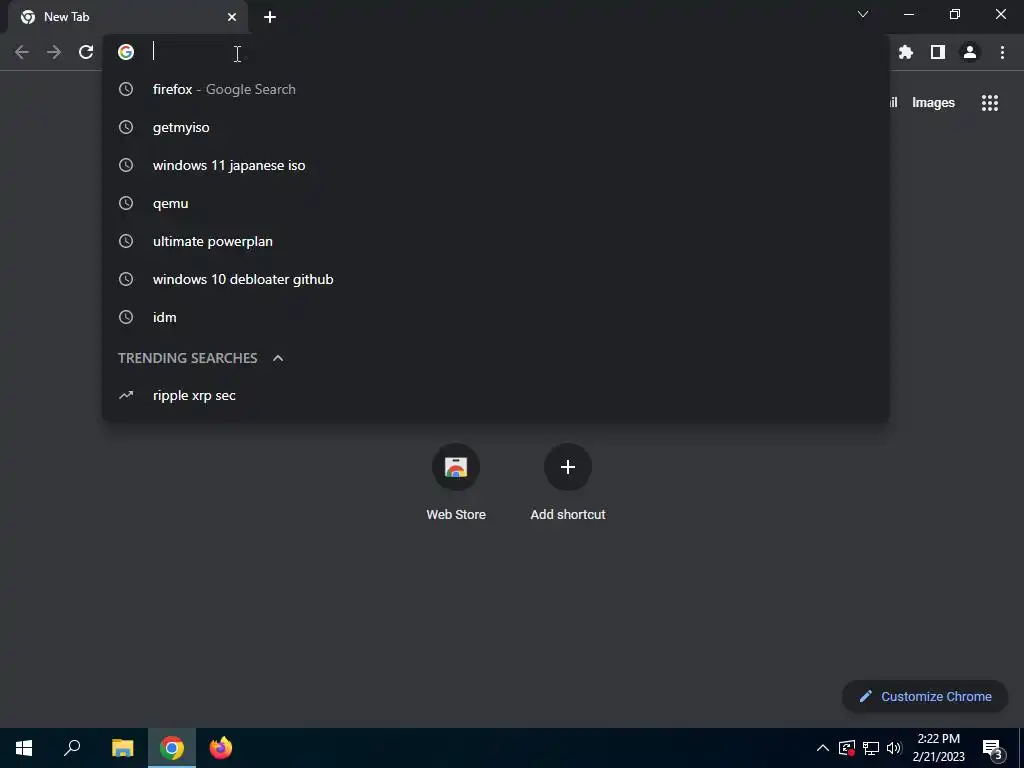1024x768 pixels.
Task: Choose the getmyiso suggestion
Action: coord(496,127)
